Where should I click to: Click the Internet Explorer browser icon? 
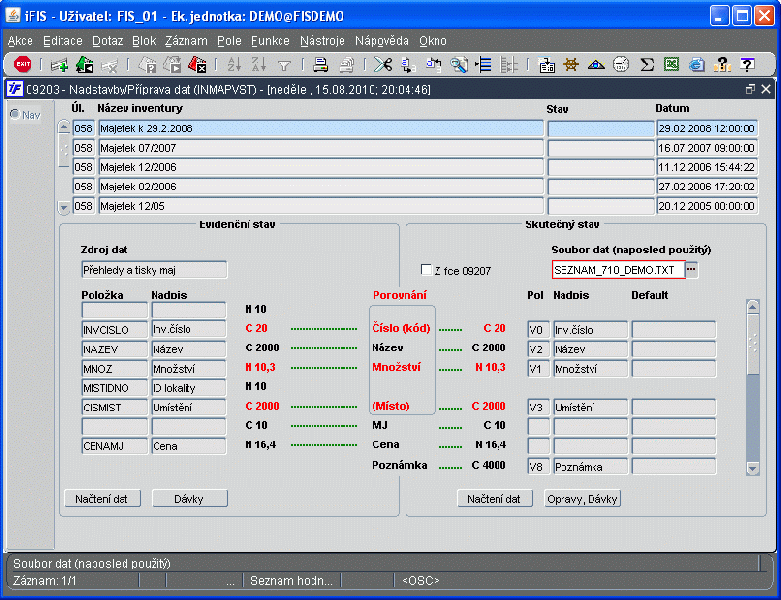(697, 65)
